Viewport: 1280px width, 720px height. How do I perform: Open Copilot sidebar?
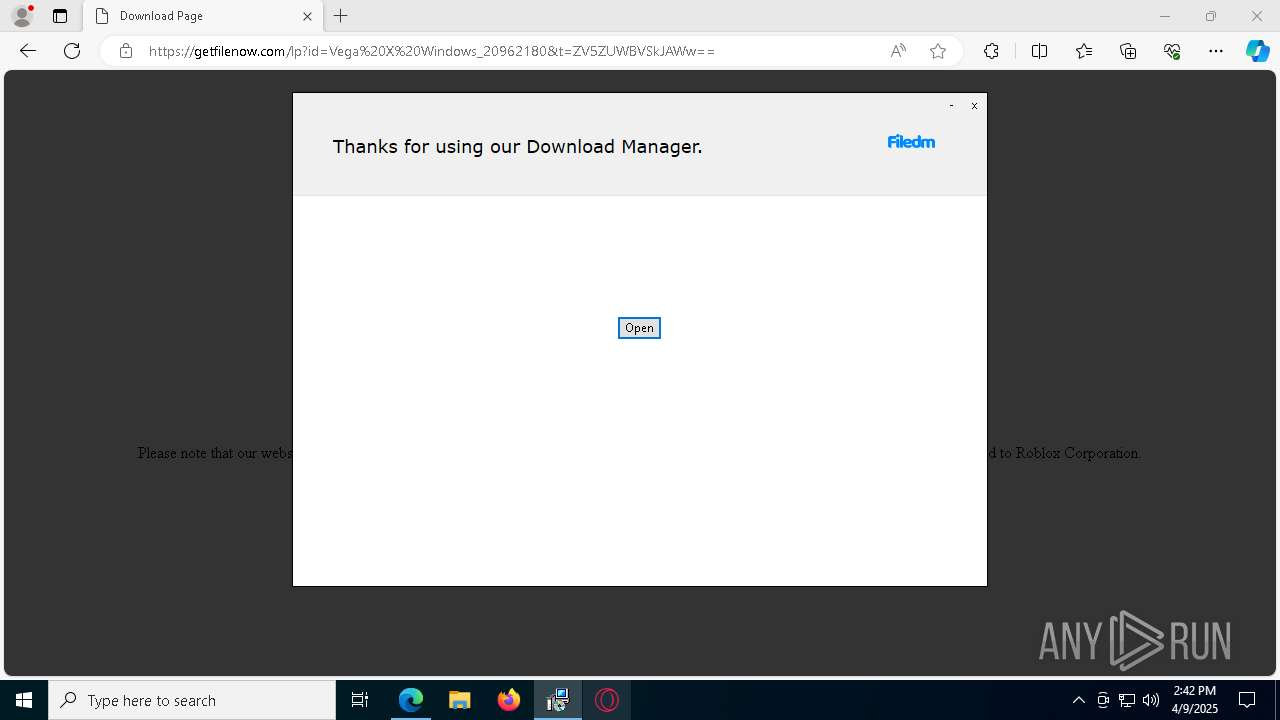[1258, 51]
